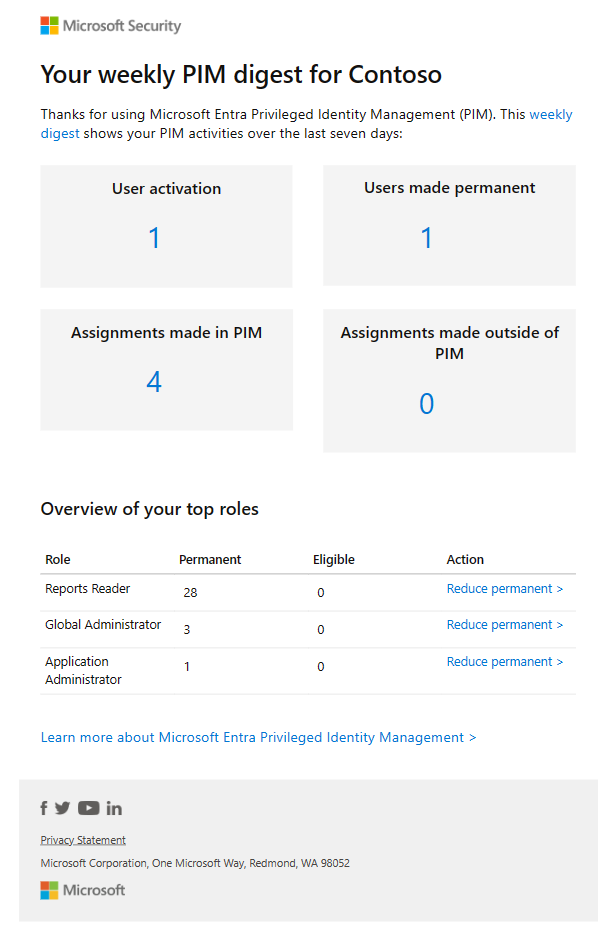
Task: Click the User activation tile
Action: click(x=166, y=225)
